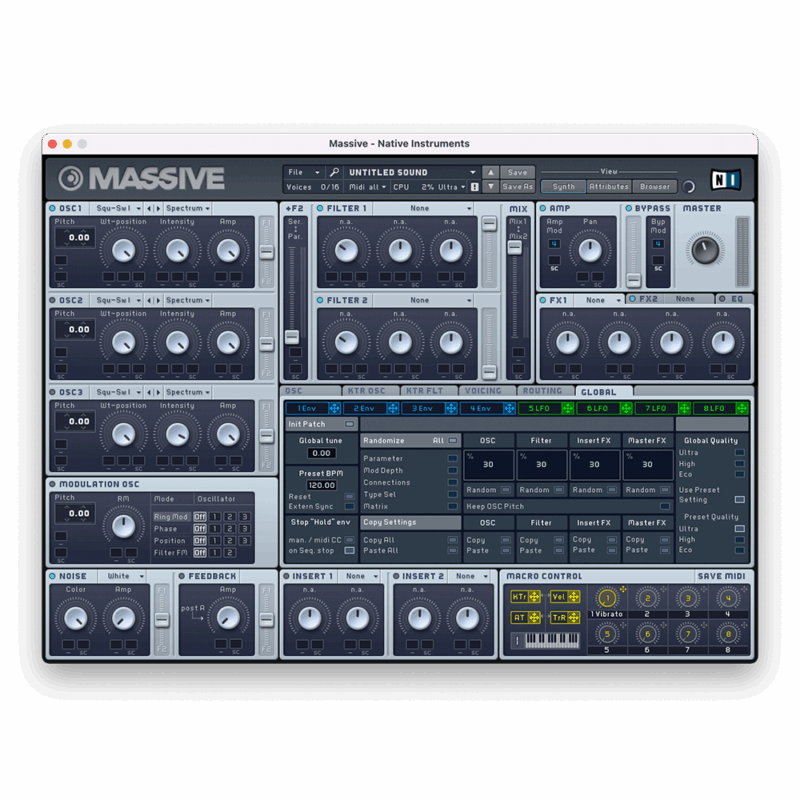The height and width of the screenshot is (800, 800).
Task: Open OSC2 Spectrum mode dropdown
Action: (x=187, y=300)
